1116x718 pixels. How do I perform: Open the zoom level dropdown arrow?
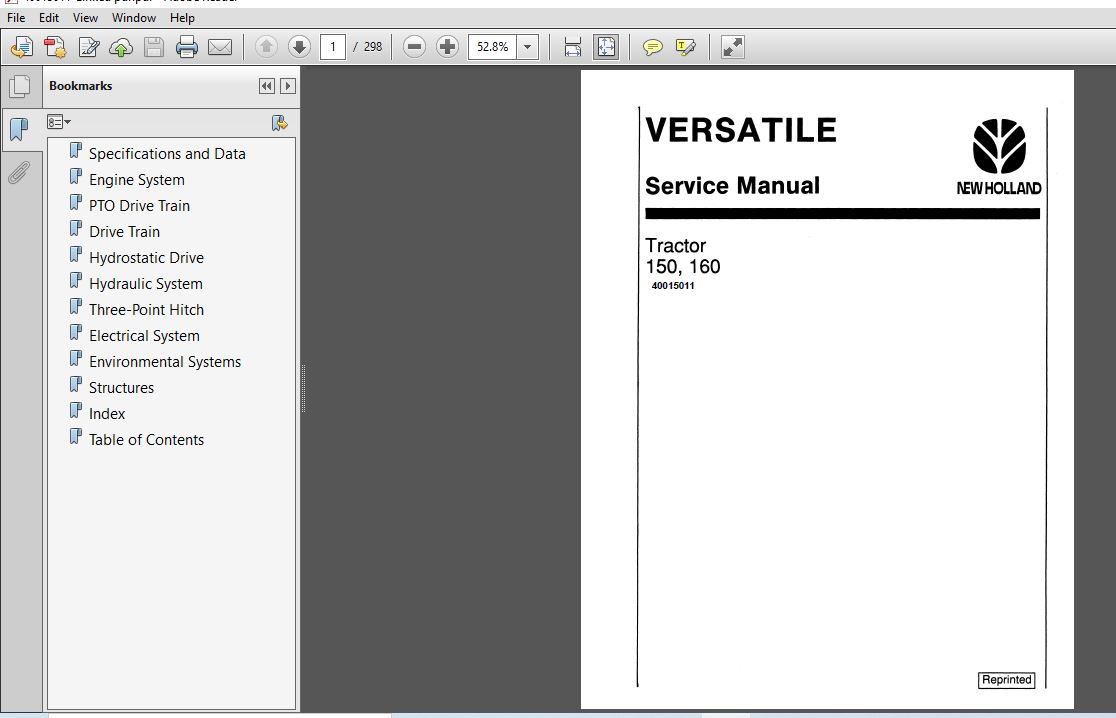527,47
